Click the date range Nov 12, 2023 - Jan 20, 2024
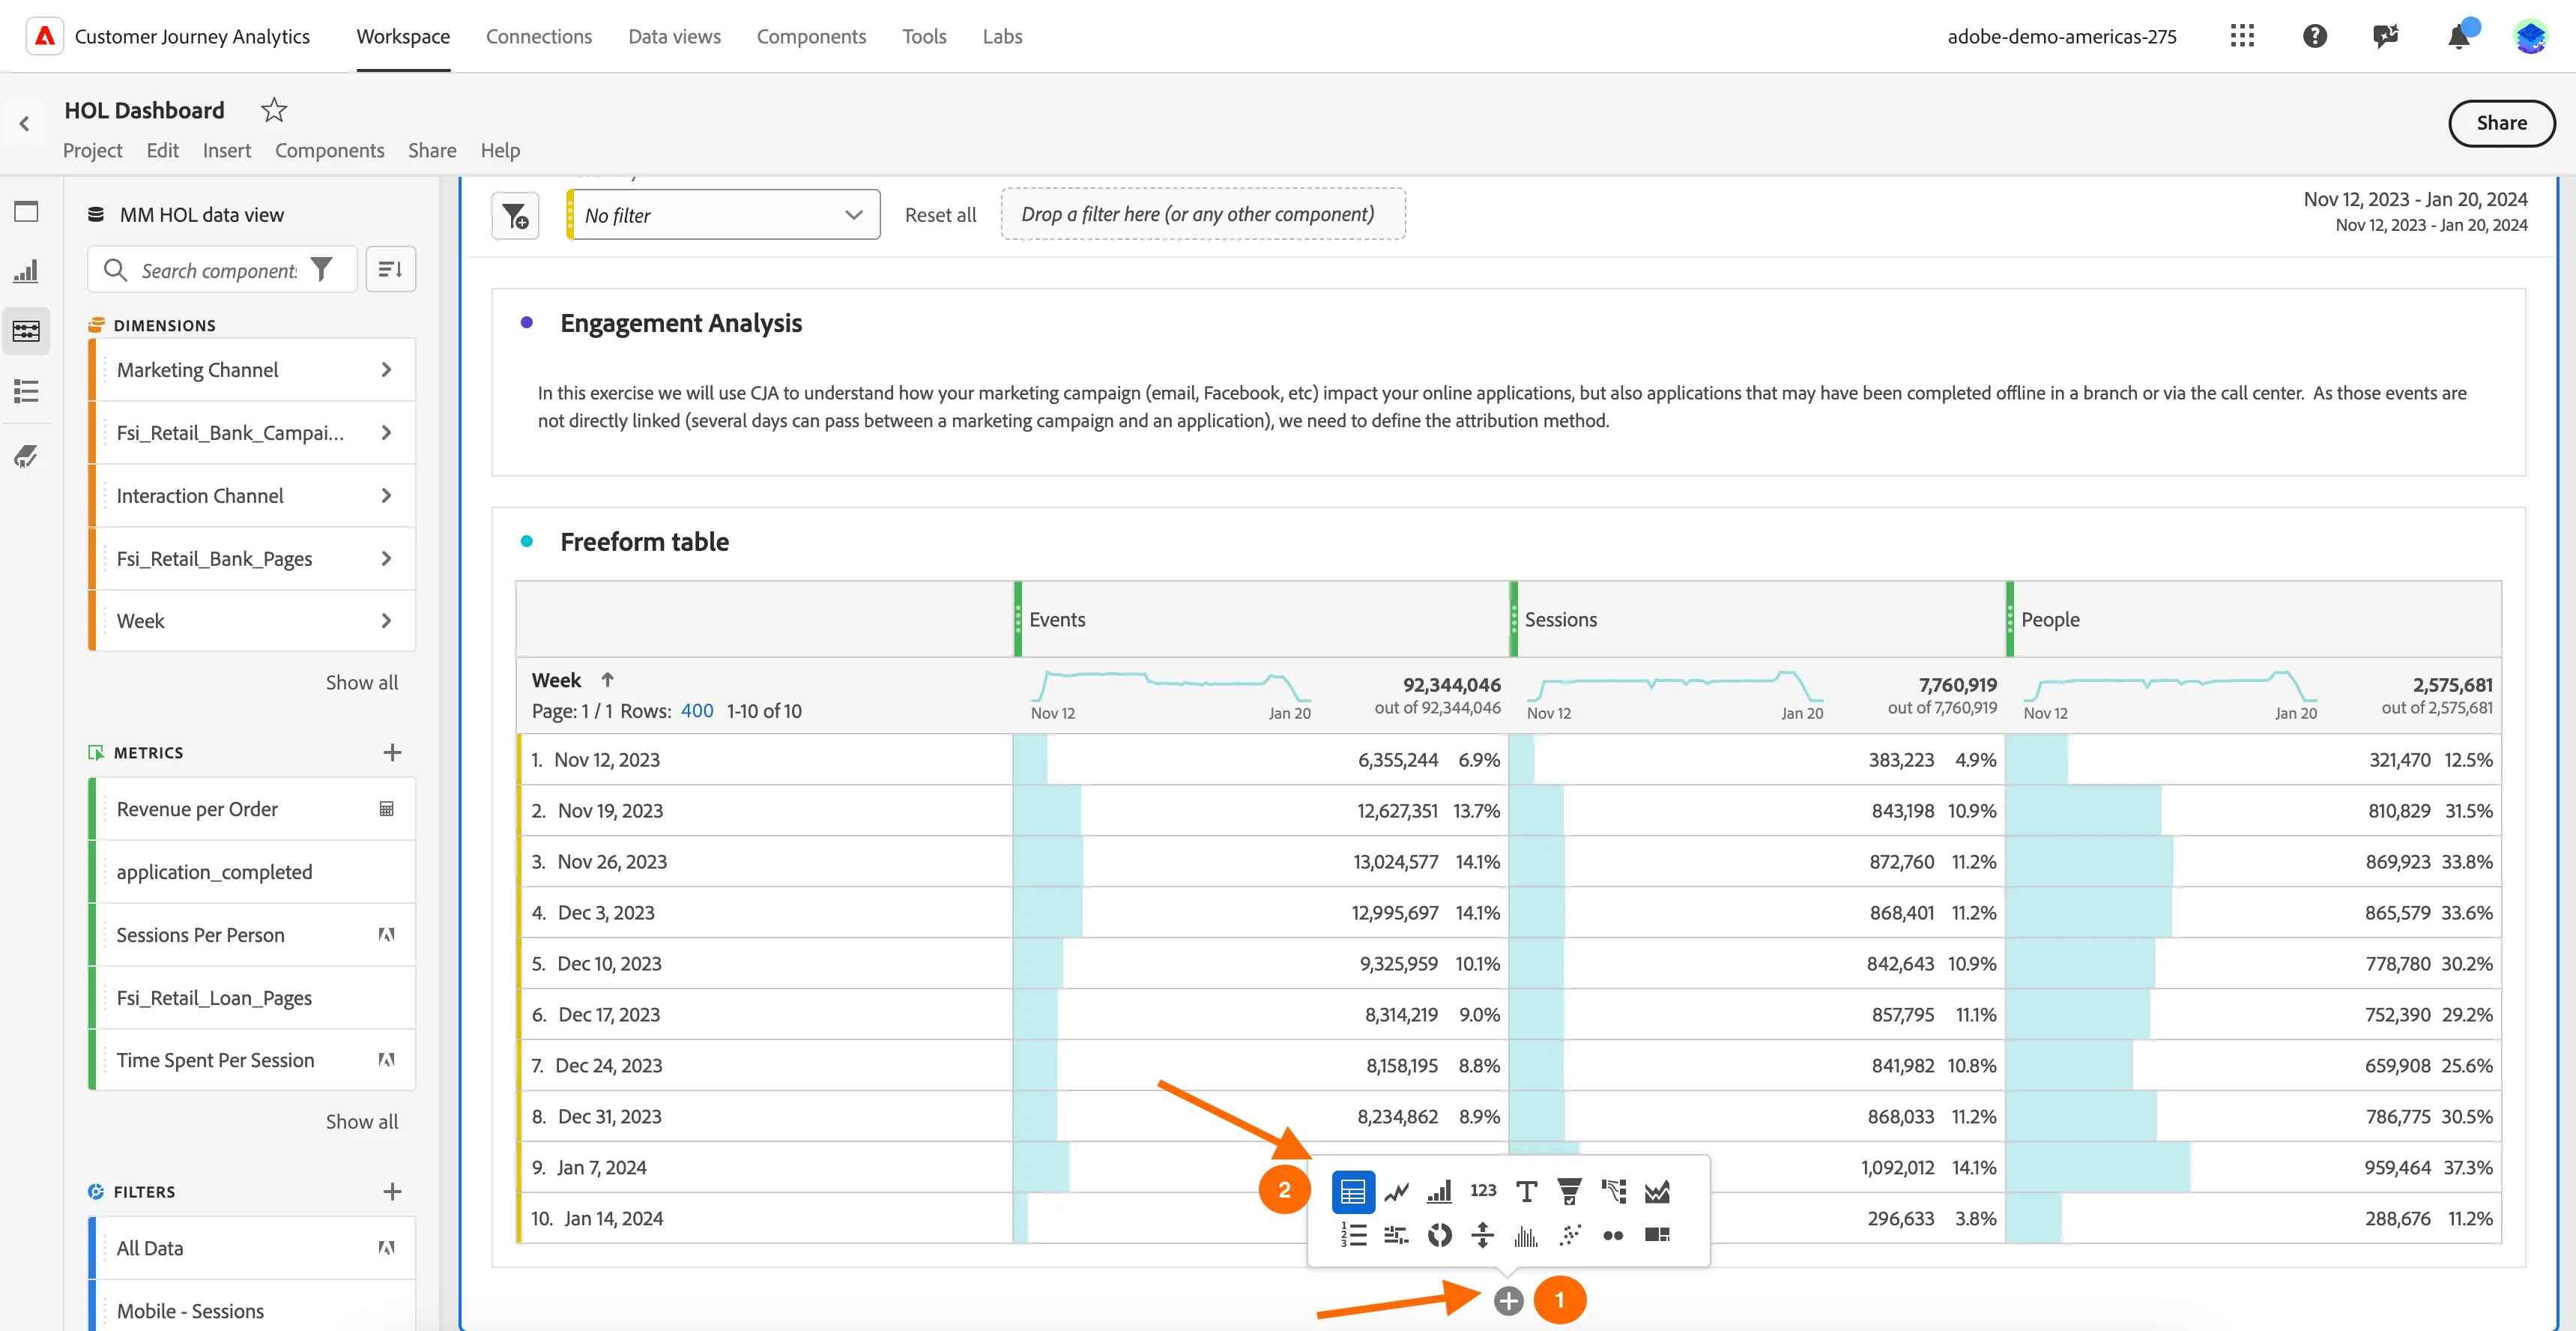Image resolution: width=2576 pixels, height=1331 pixels. [2415, 199]
